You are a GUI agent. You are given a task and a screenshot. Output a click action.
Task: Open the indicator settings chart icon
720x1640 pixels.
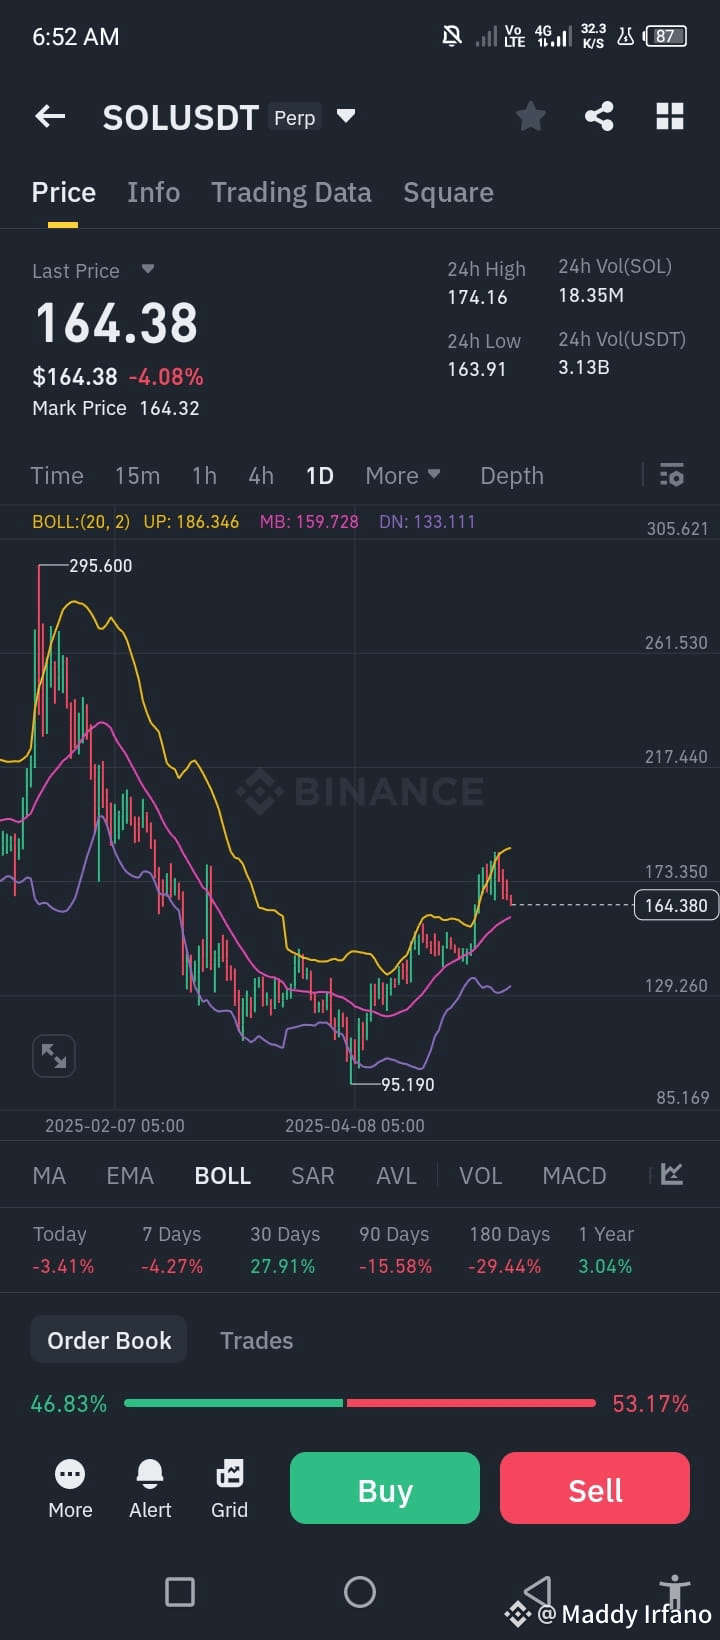tap(672, 1174)
